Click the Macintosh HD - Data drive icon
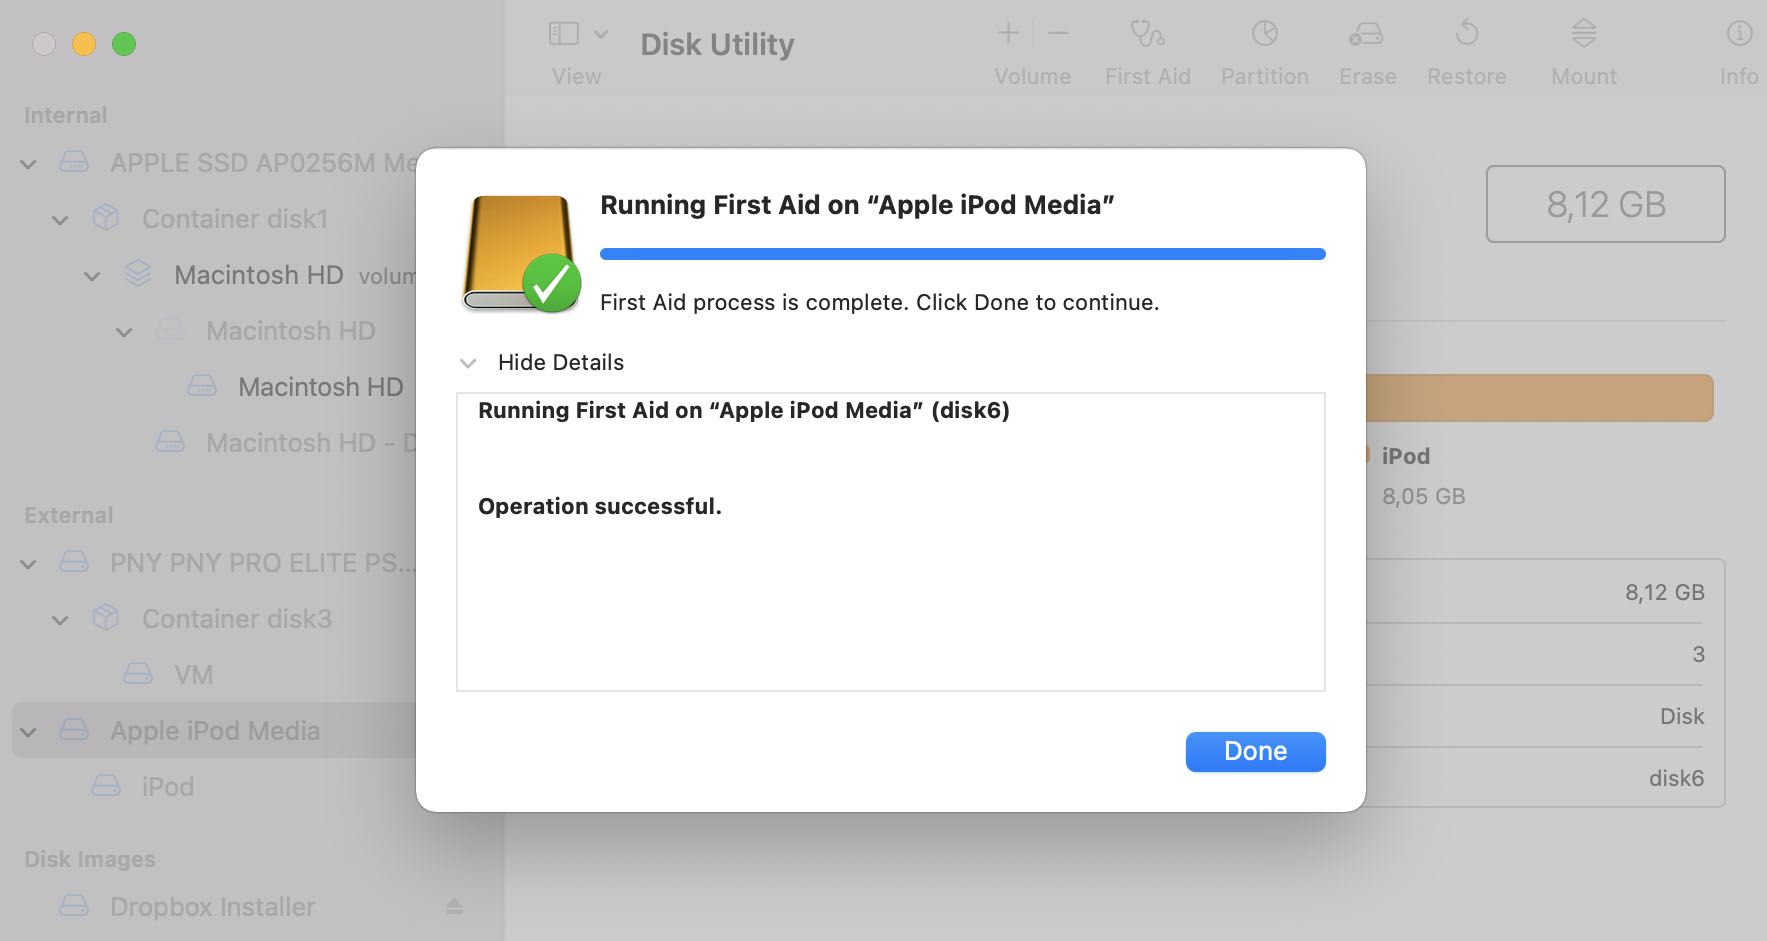Image resolution: width=1767 pixels, height=941 pixels. point(170,442)
